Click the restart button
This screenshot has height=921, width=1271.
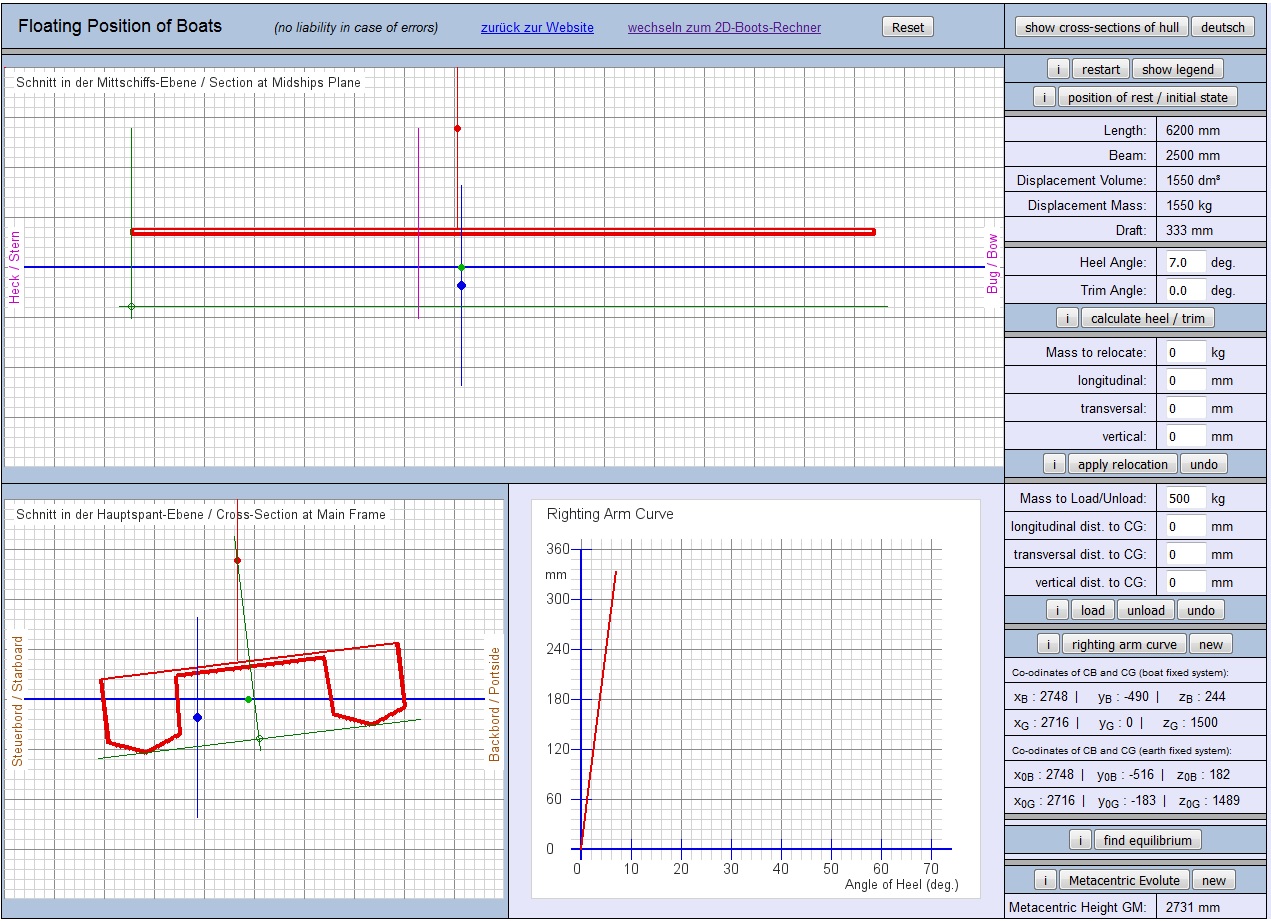(x=1101, y=69)
